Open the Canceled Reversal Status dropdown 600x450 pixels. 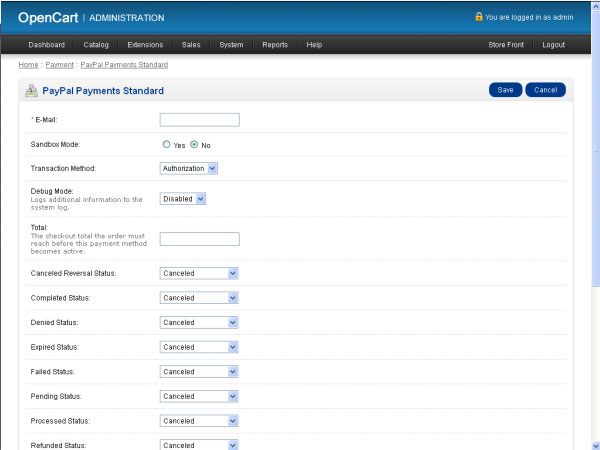199,273
